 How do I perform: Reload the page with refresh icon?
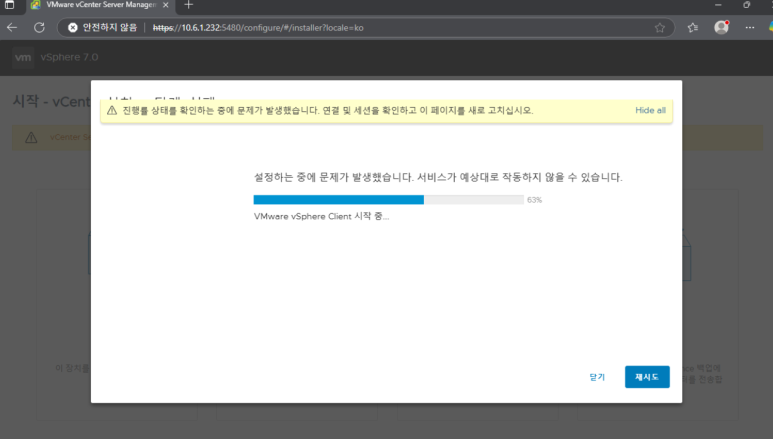(x=39, y=28)
